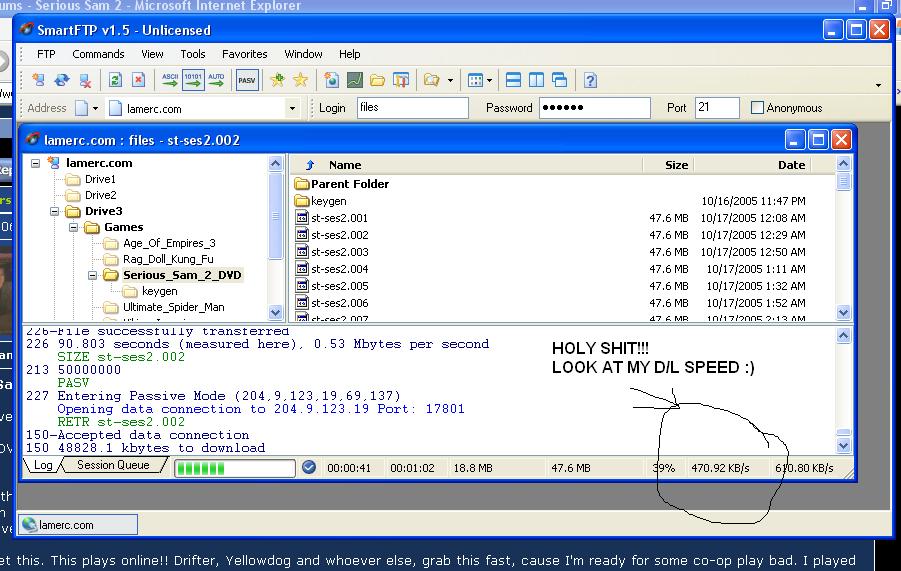Expand the lamerc.com address combo box

[x=292, y=108]
